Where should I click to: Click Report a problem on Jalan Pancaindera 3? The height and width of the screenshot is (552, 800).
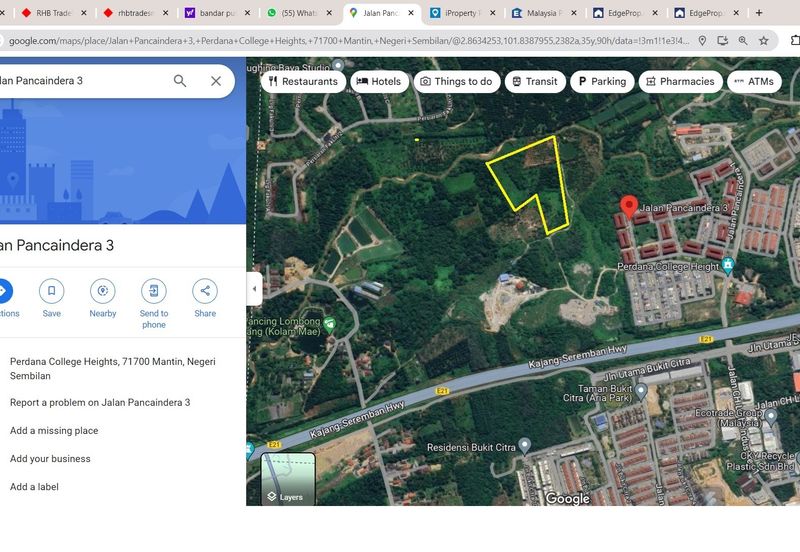[100, 403]
